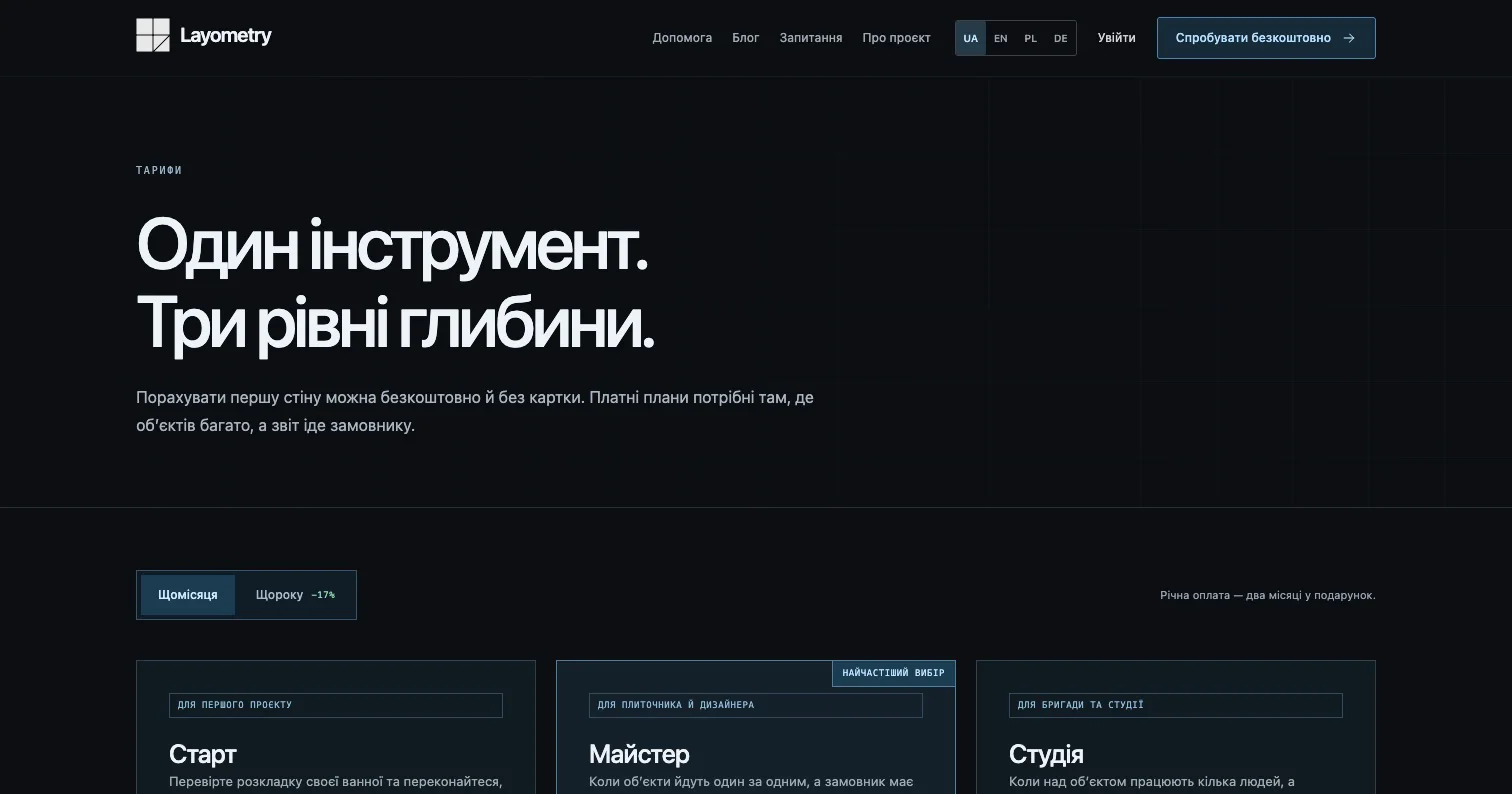The image size is (1512, 794).
Task: Click the Три рівні глибини headline
Action: (396, 323)
